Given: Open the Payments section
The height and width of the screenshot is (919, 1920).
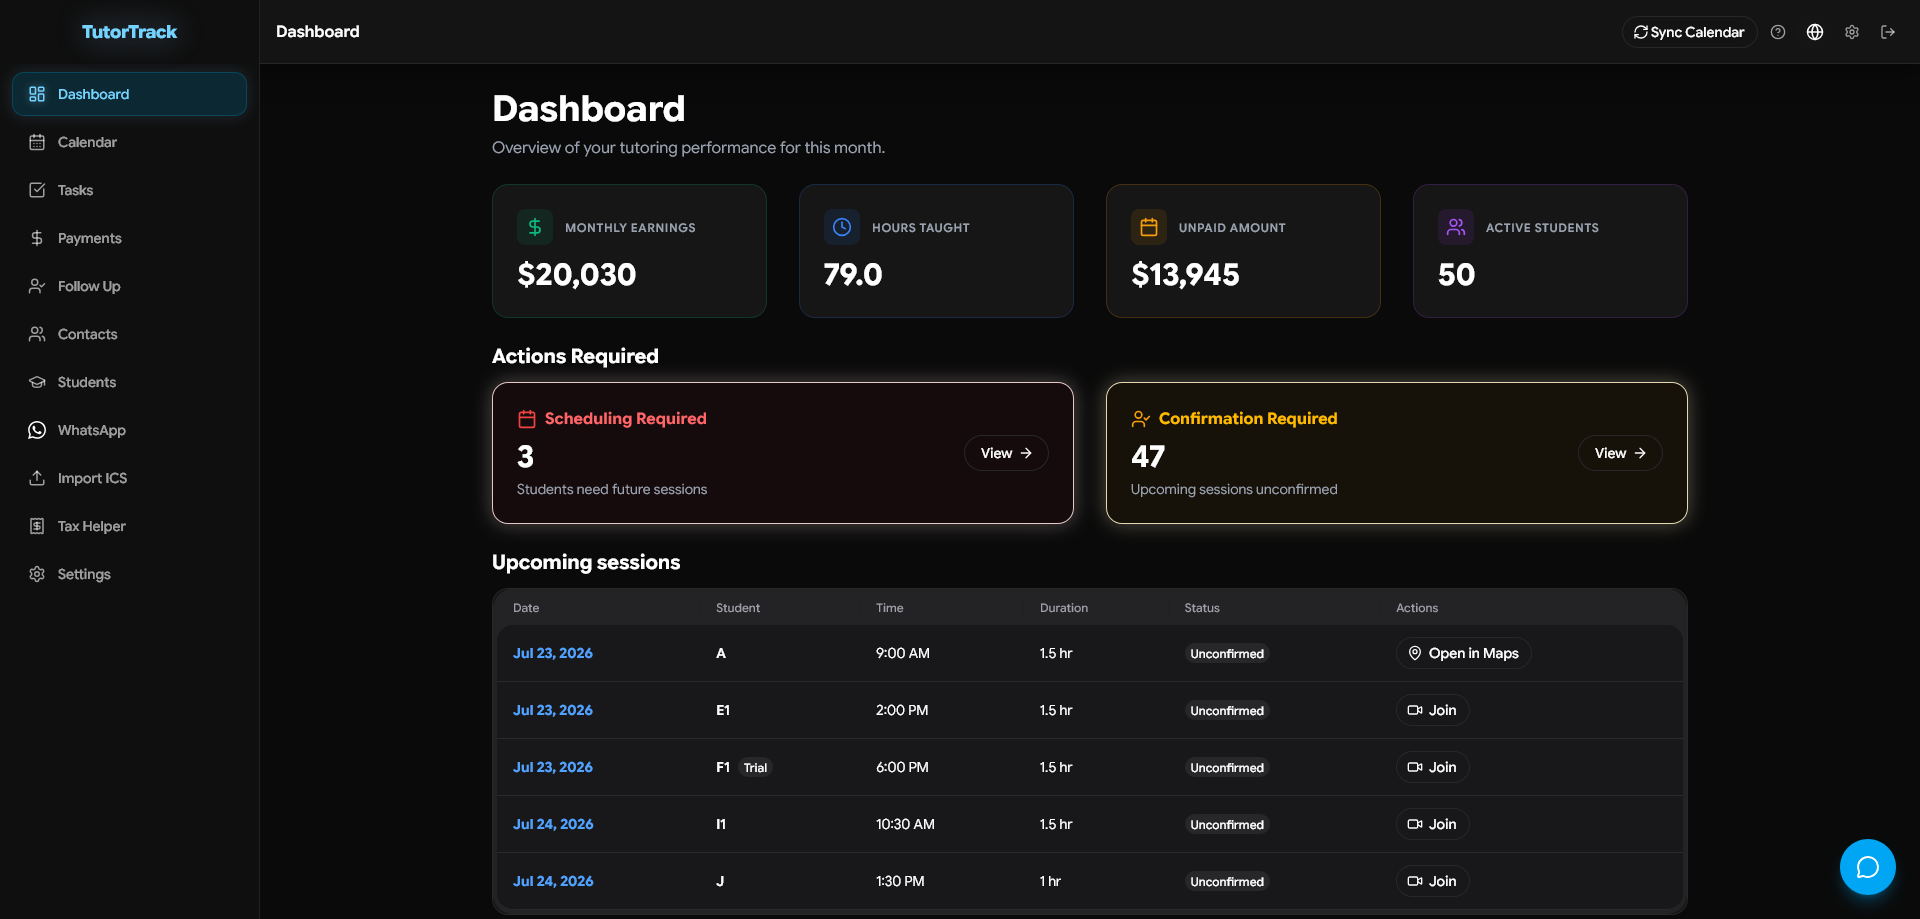Looking at the screenshot, I should click(x=129, y=238).
